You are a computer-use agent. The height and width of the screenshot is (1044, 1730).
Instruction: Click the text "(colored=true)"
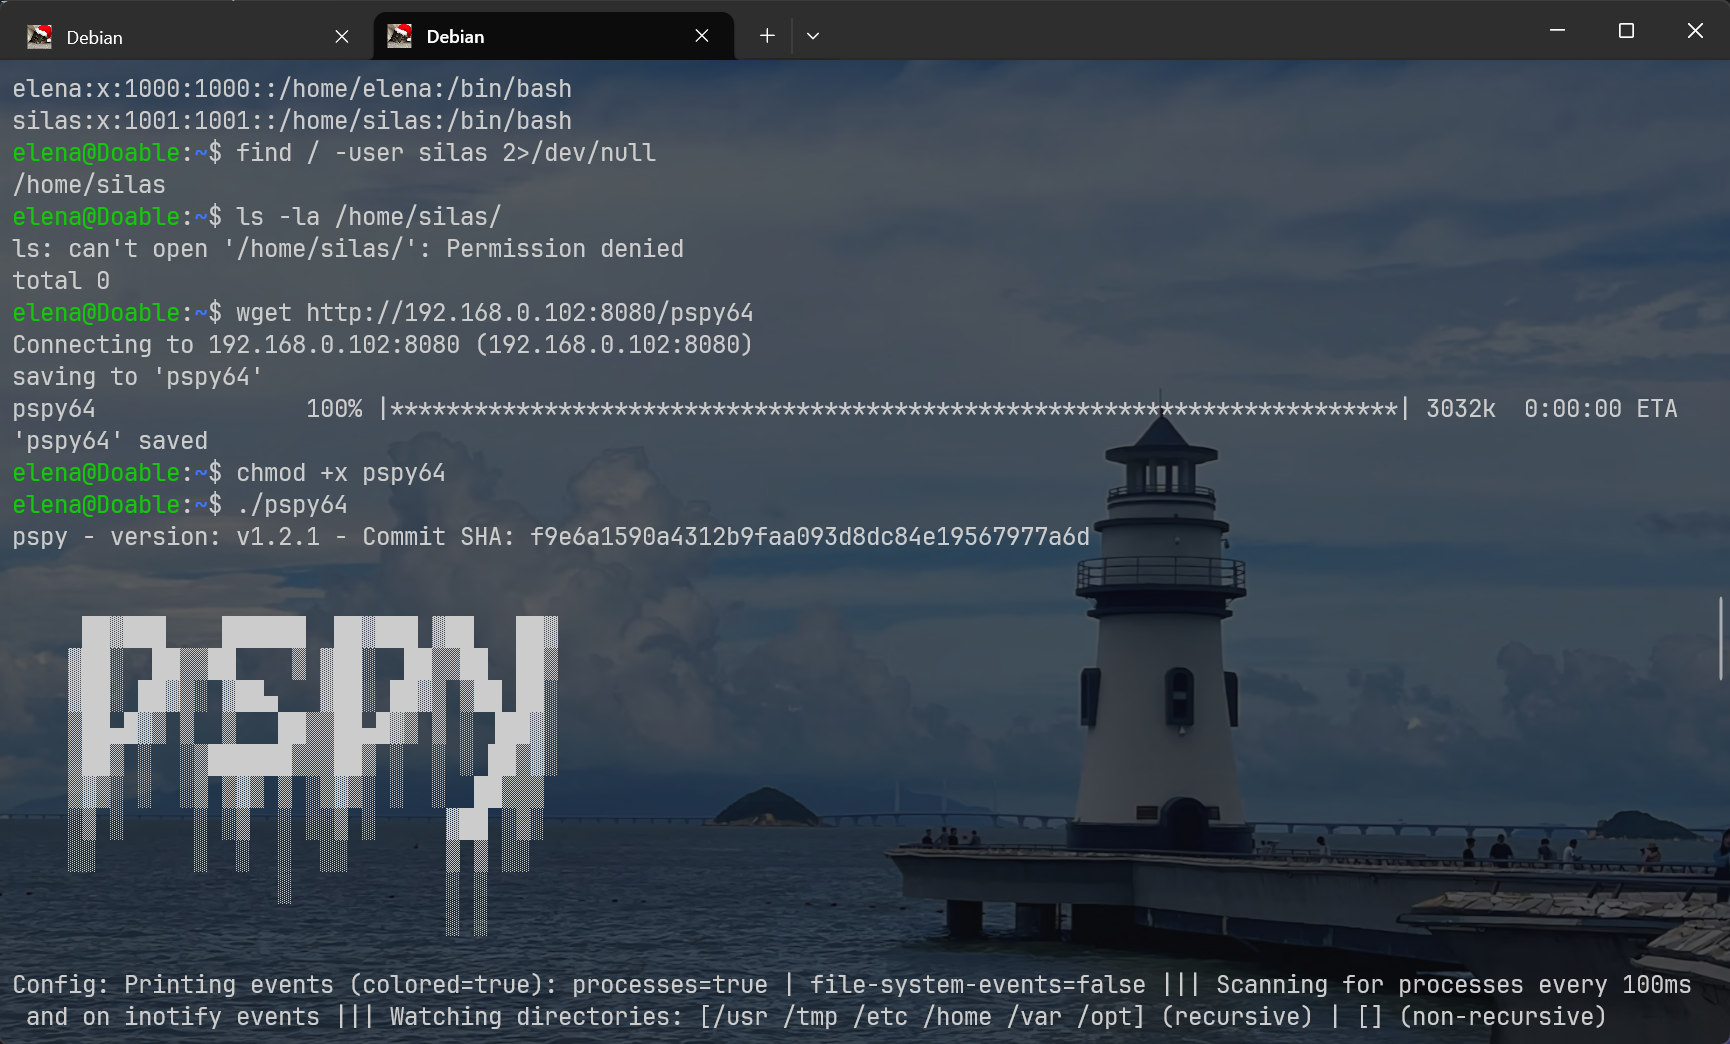(453, 985)
